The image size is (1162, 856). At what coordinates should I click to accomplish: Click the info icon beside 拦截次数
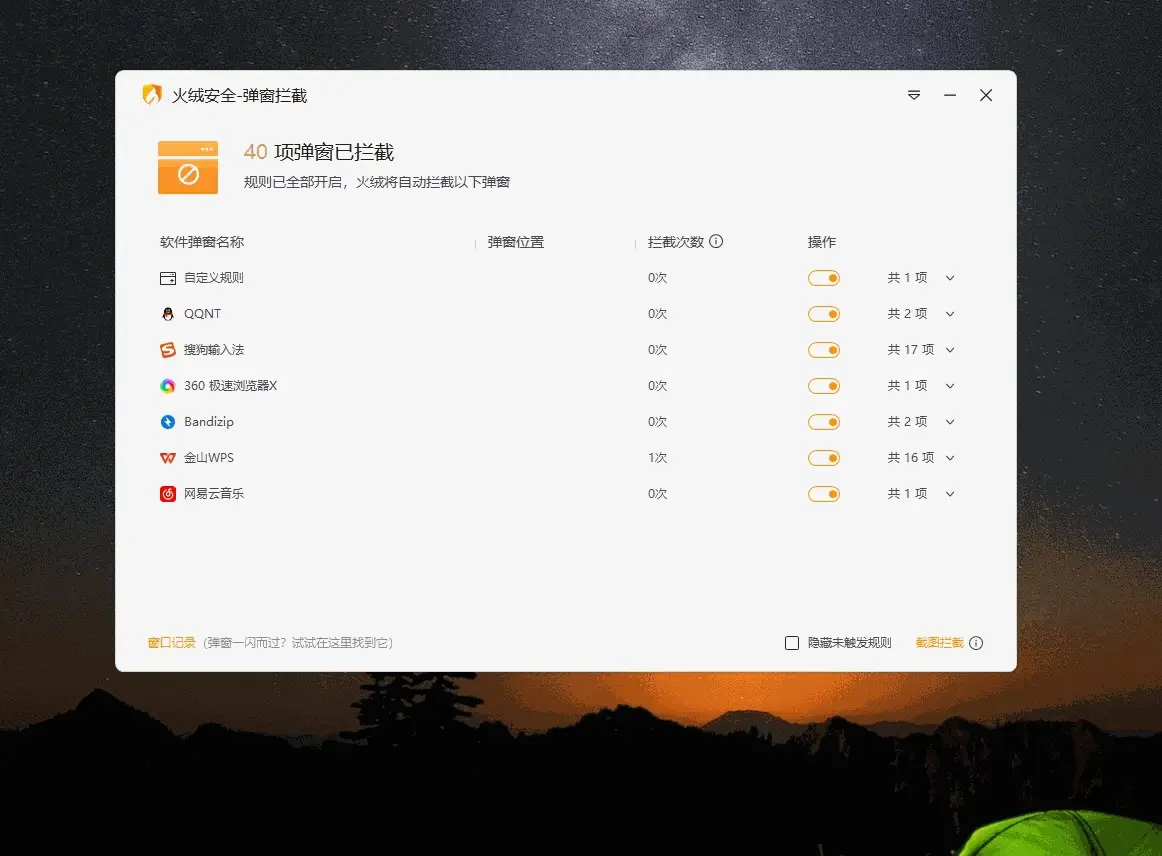pos(716,242)
